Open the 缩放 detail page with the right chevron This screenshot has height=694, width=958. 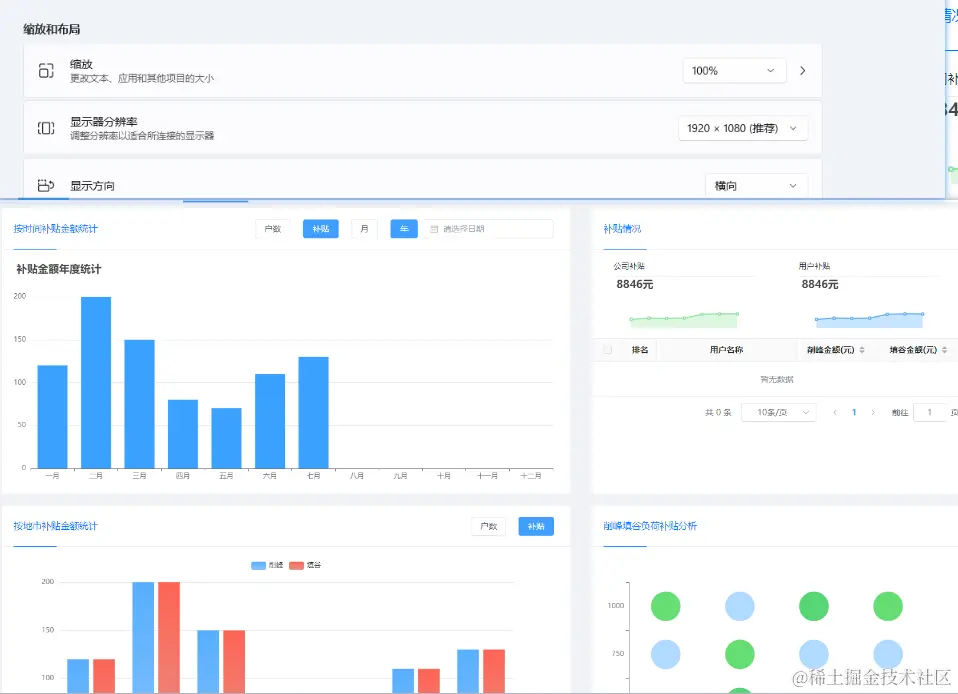(803, 71)
